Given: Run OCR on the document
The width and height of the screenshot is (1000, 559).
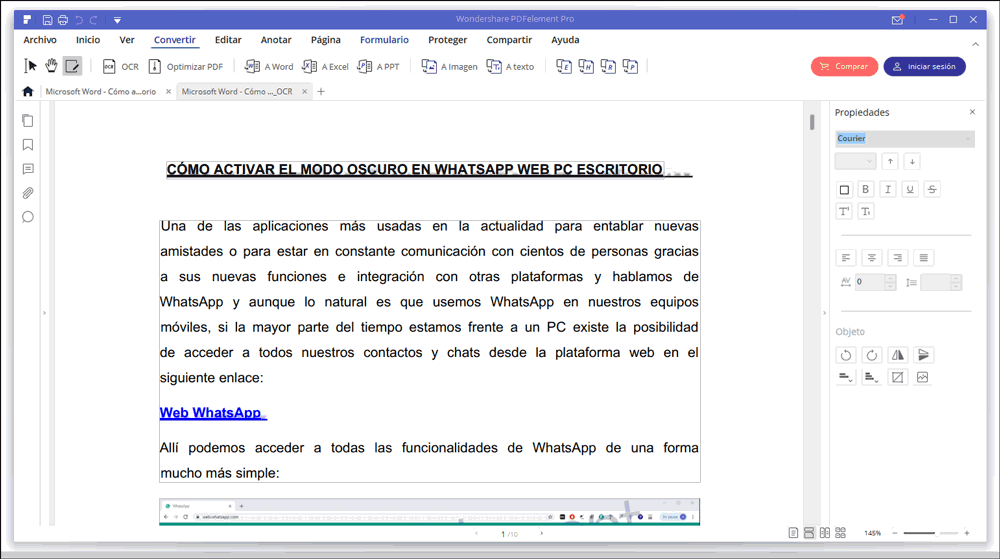Looking at the screenshot, I should pyautogui.click(x=121, y=66).
